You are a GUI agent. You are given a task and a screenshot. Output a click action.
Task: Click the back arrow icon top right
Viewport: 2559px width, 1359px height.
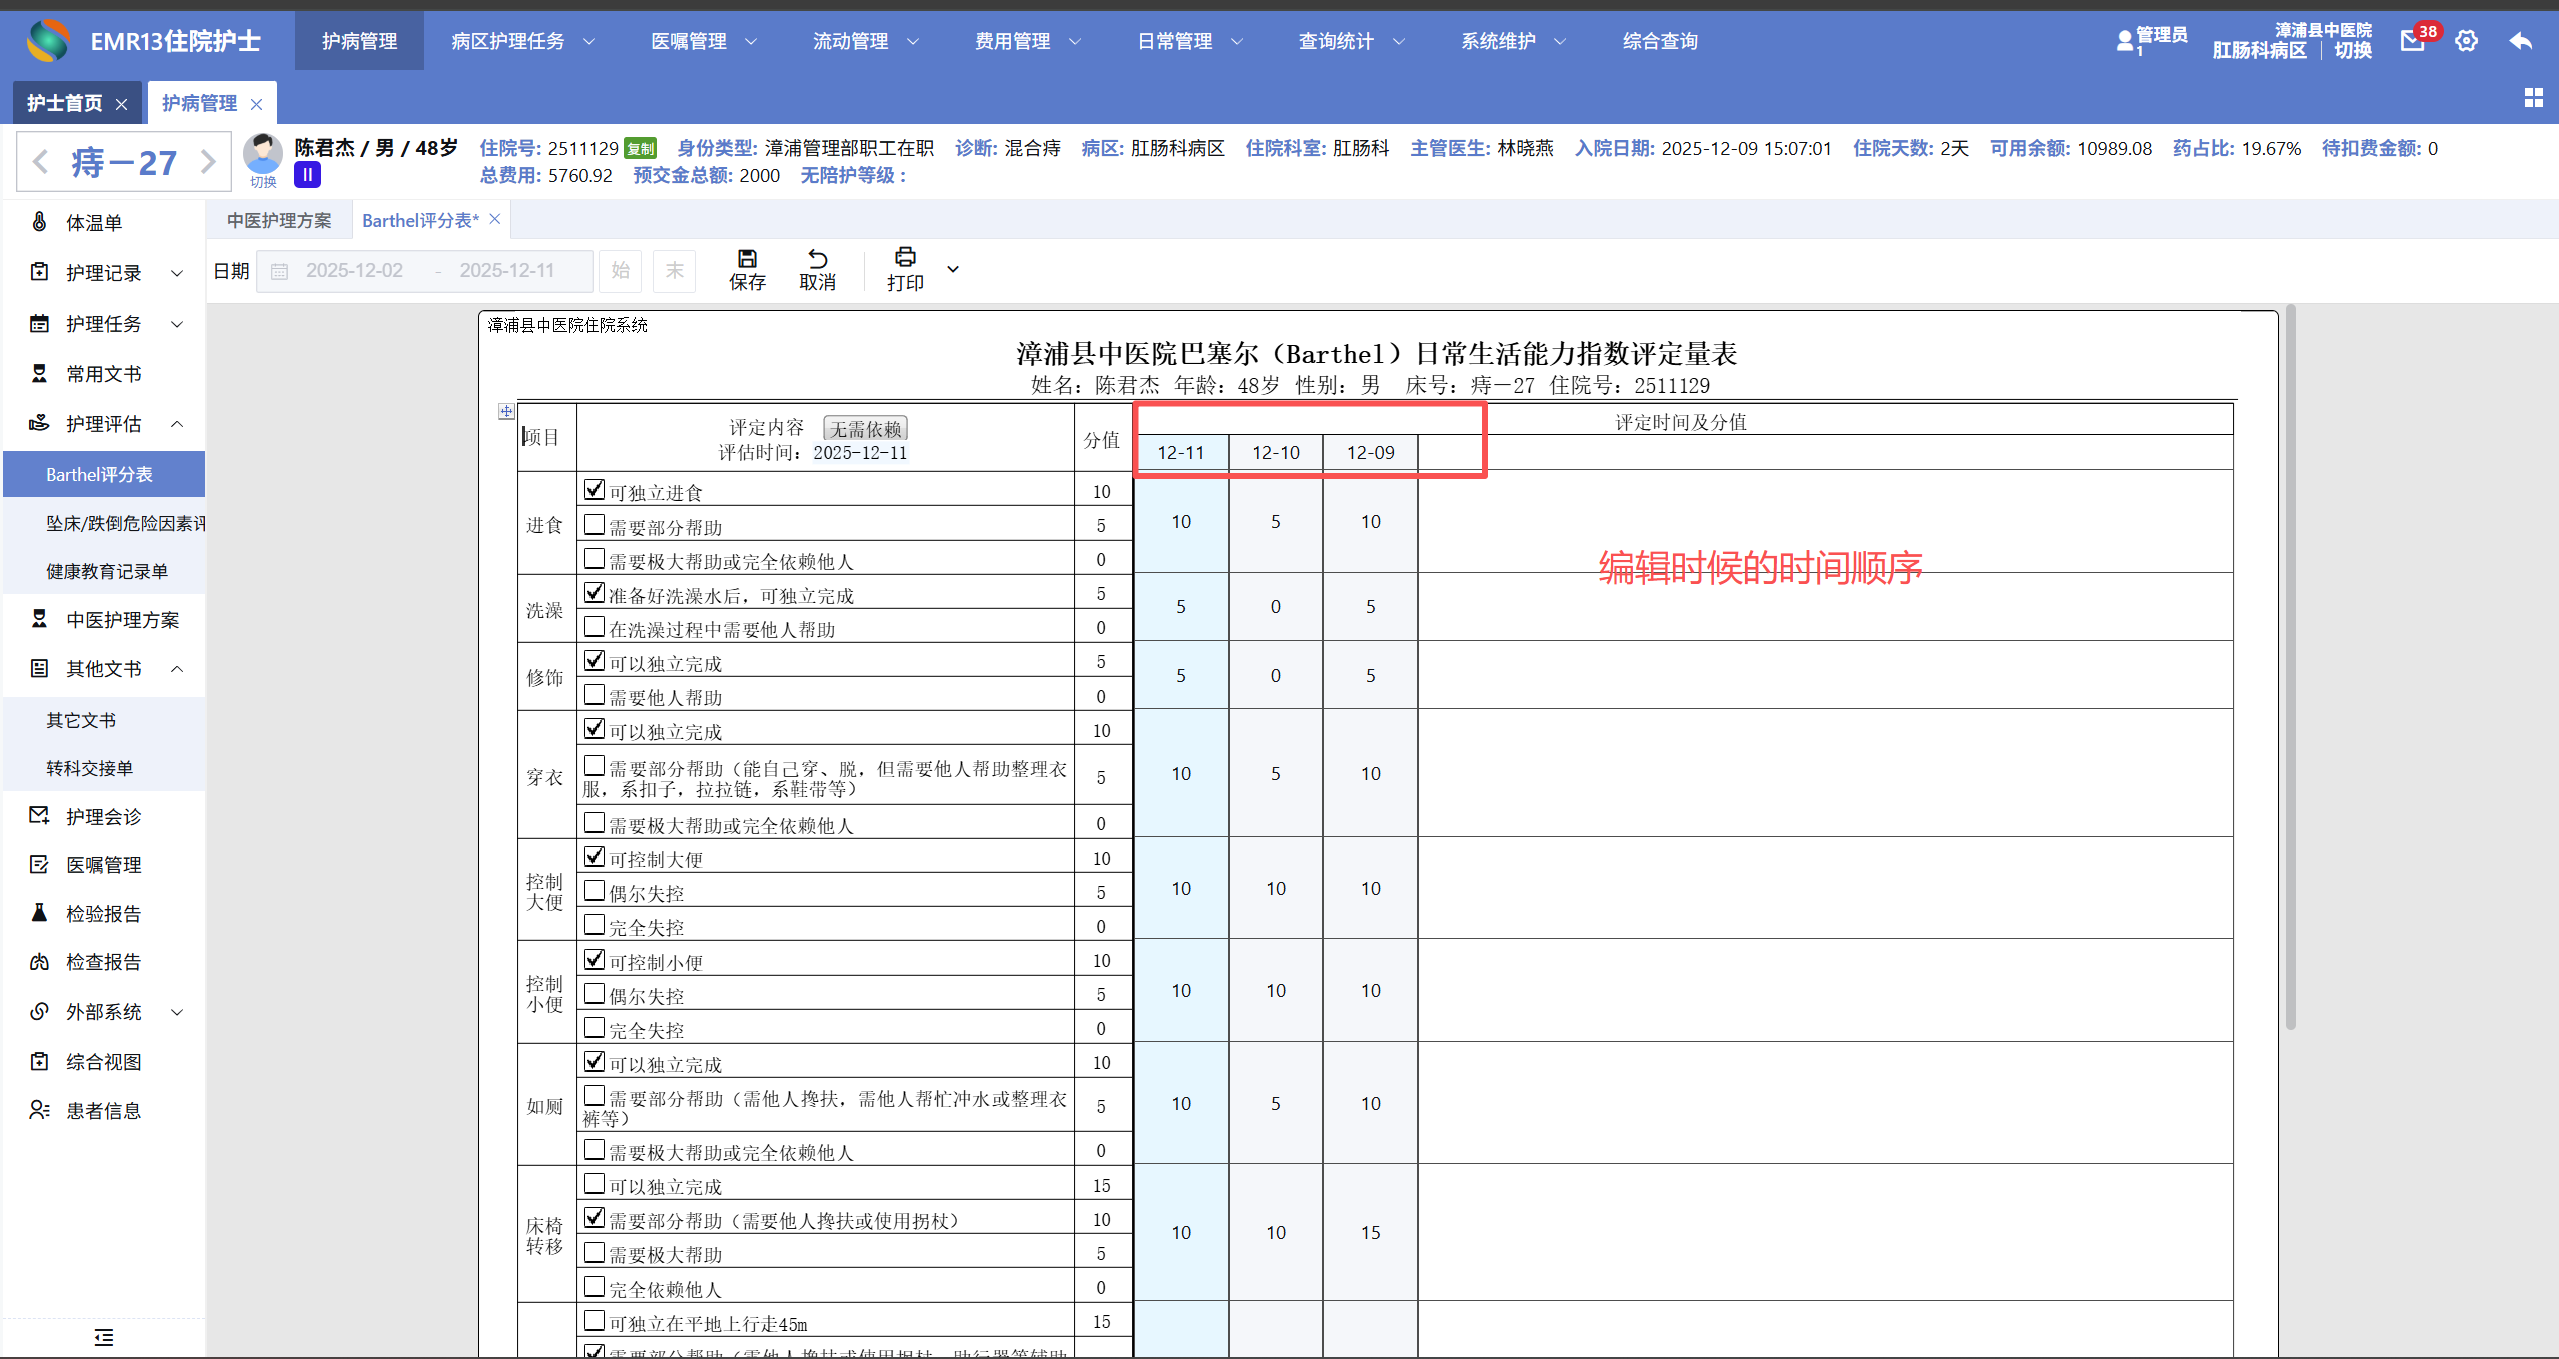[x=2520, y=41]
